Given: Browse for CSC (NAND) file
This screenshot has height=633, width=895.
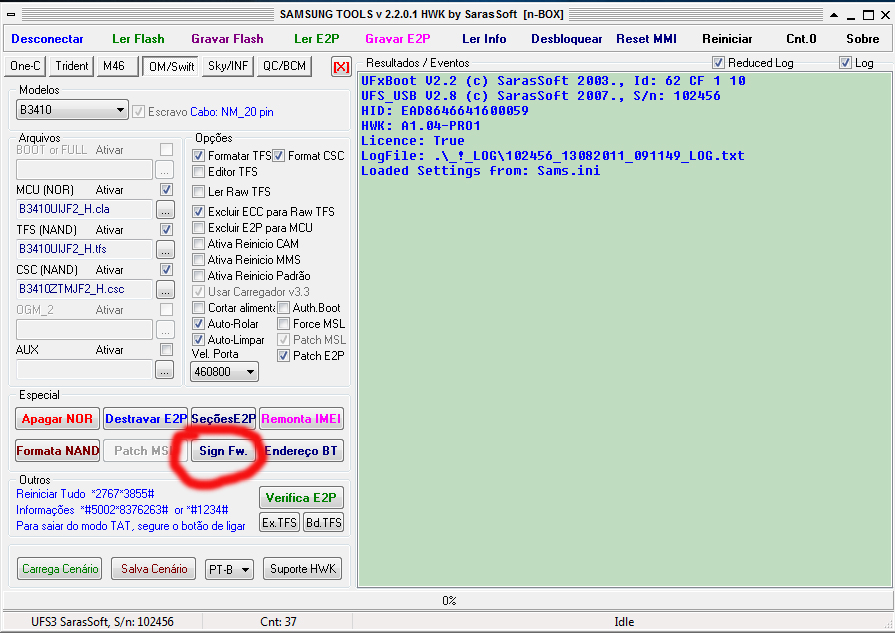Looking at the screenshot, I should 165,289.
